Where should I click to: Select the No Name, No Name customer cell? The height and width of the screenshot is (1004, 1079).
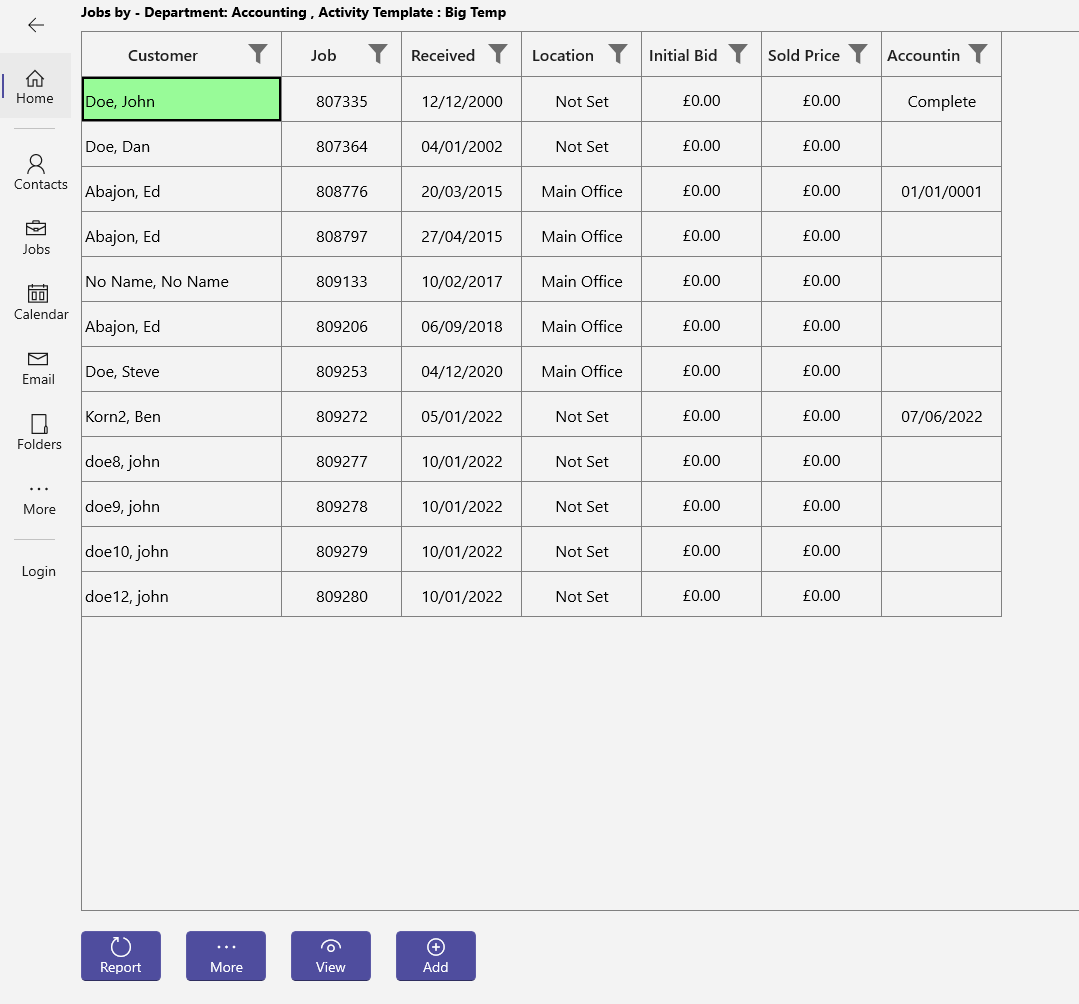click(182, 280)
